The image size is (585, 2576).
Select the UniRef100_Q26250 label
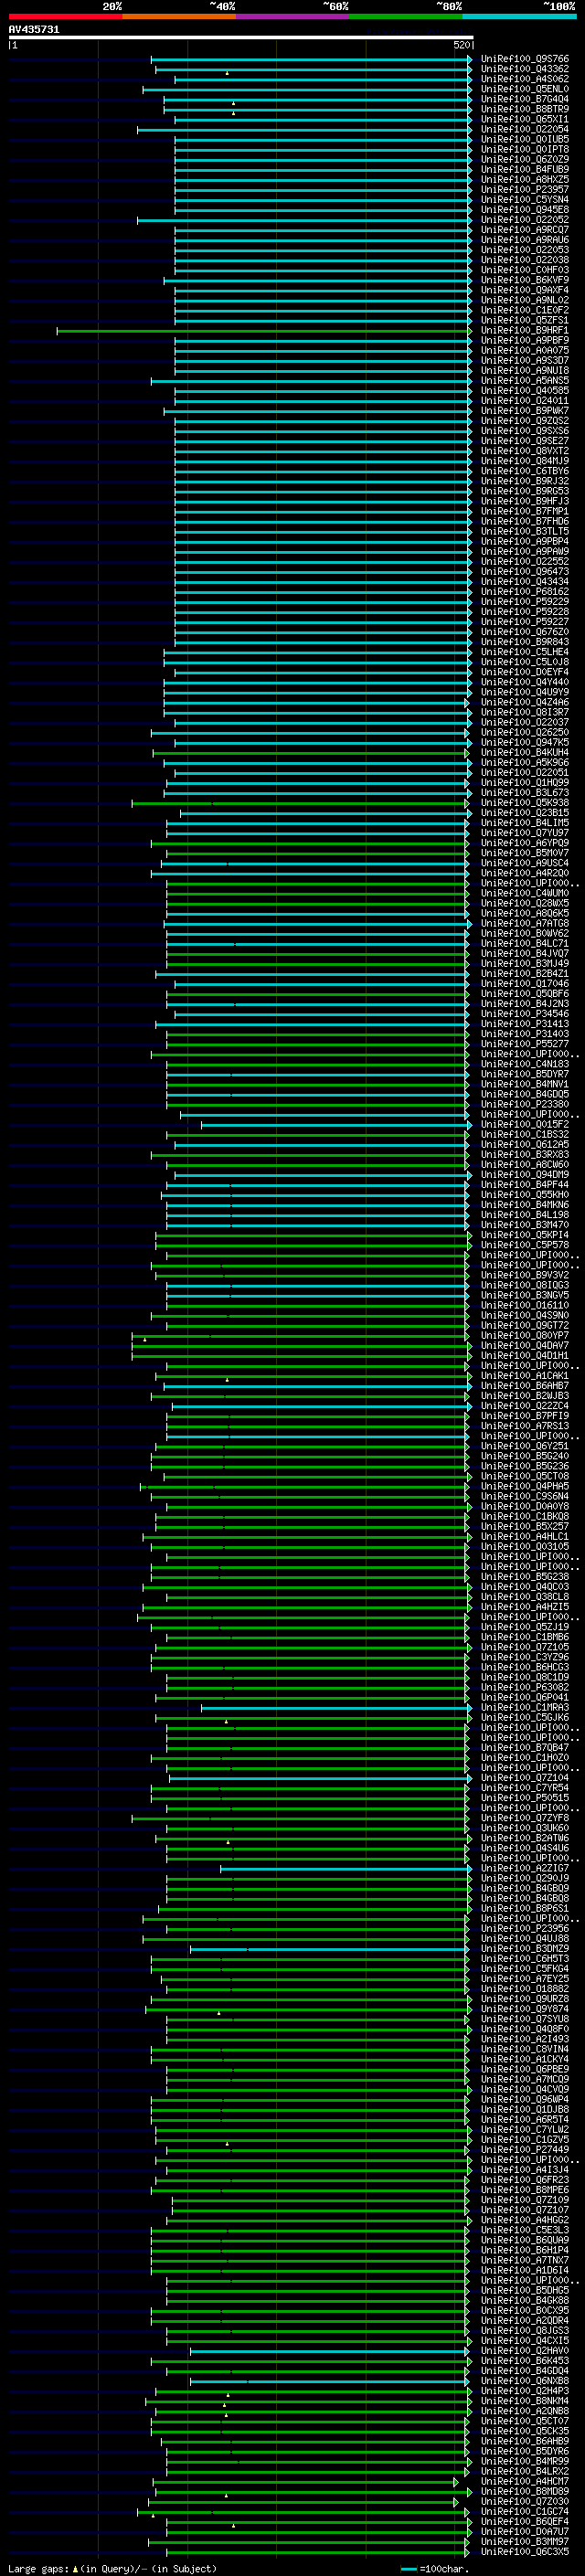pyautogui.click(x=524, y=732)
